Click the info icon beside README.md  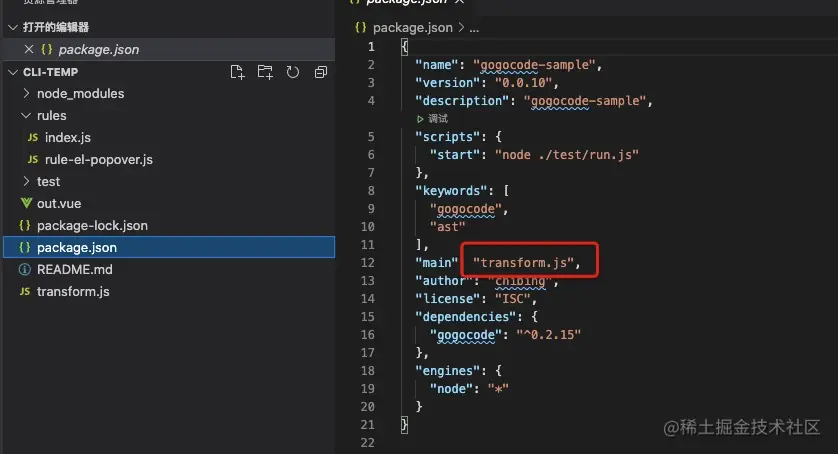(x=25, y=270)
